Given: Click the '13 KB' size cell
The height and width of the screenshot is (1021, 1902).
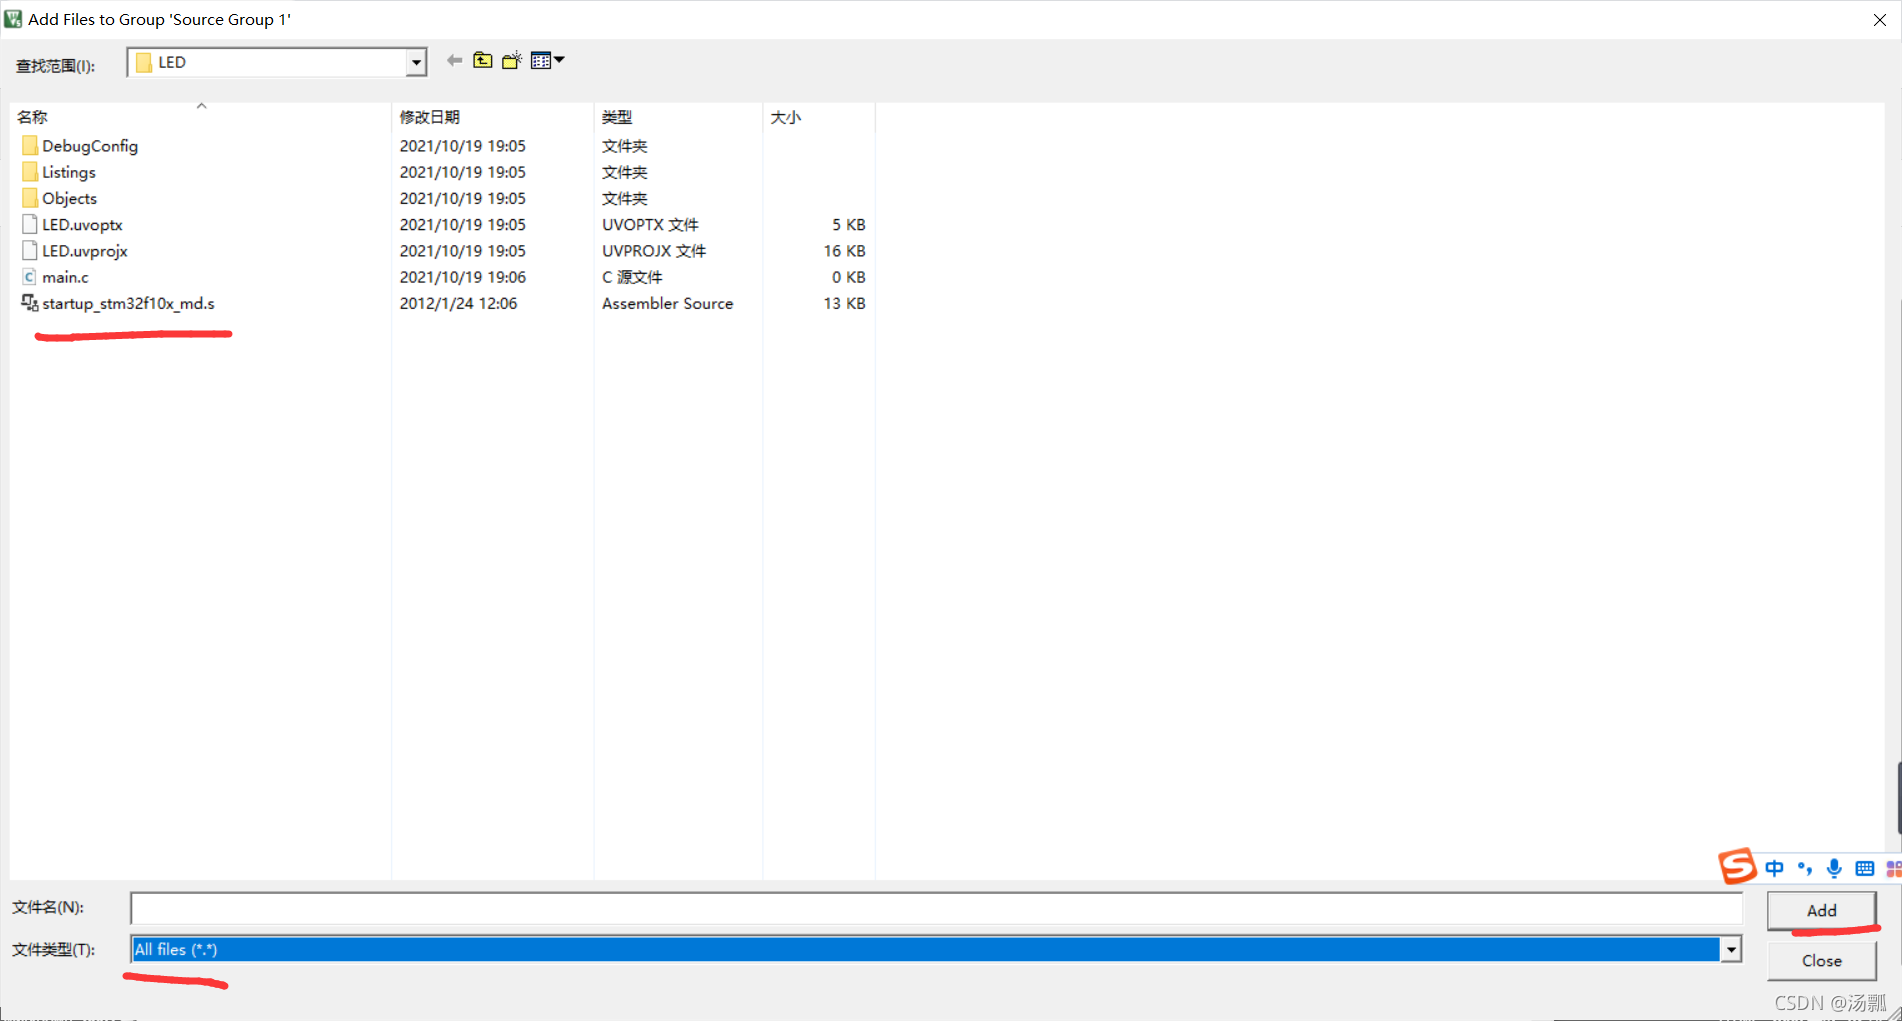Looking at the screenshot, I should (x=844, y=303).
